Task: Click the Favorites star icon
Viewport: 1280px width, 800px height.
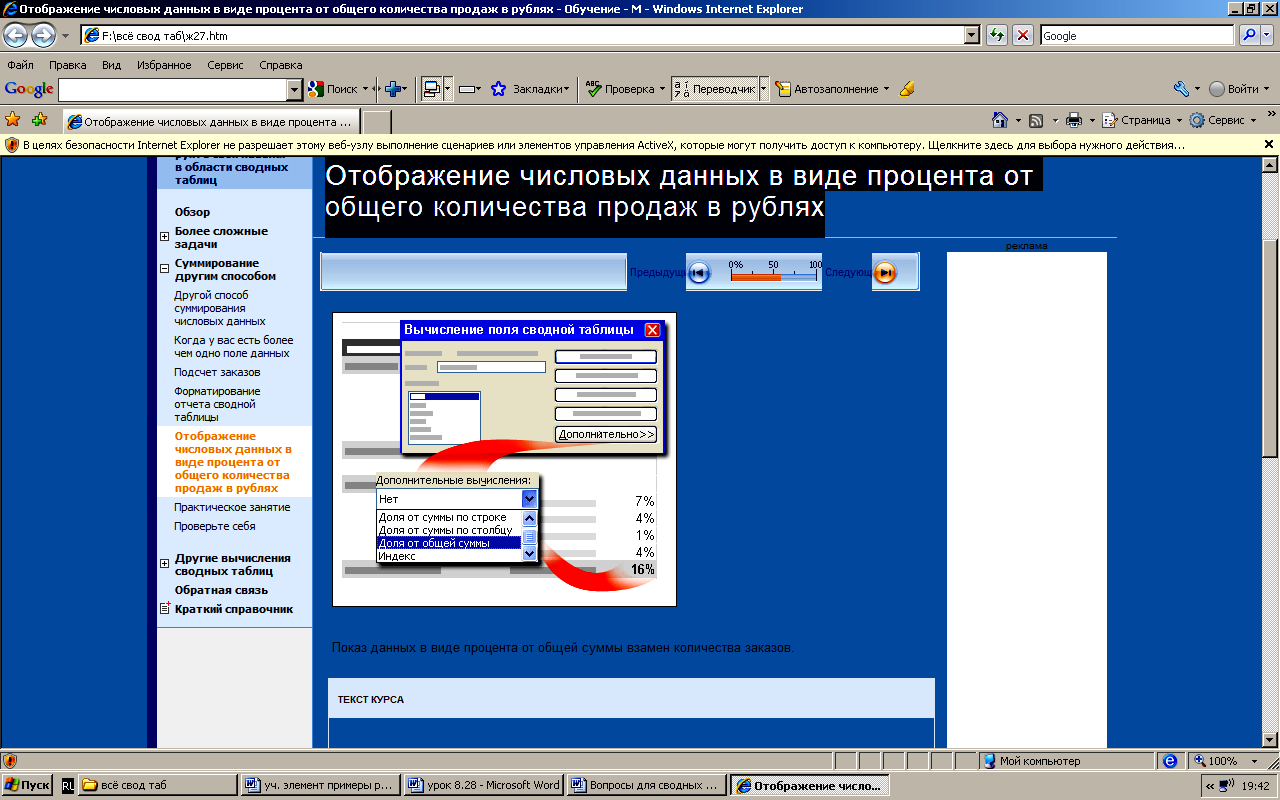Action: coord(13,120)
